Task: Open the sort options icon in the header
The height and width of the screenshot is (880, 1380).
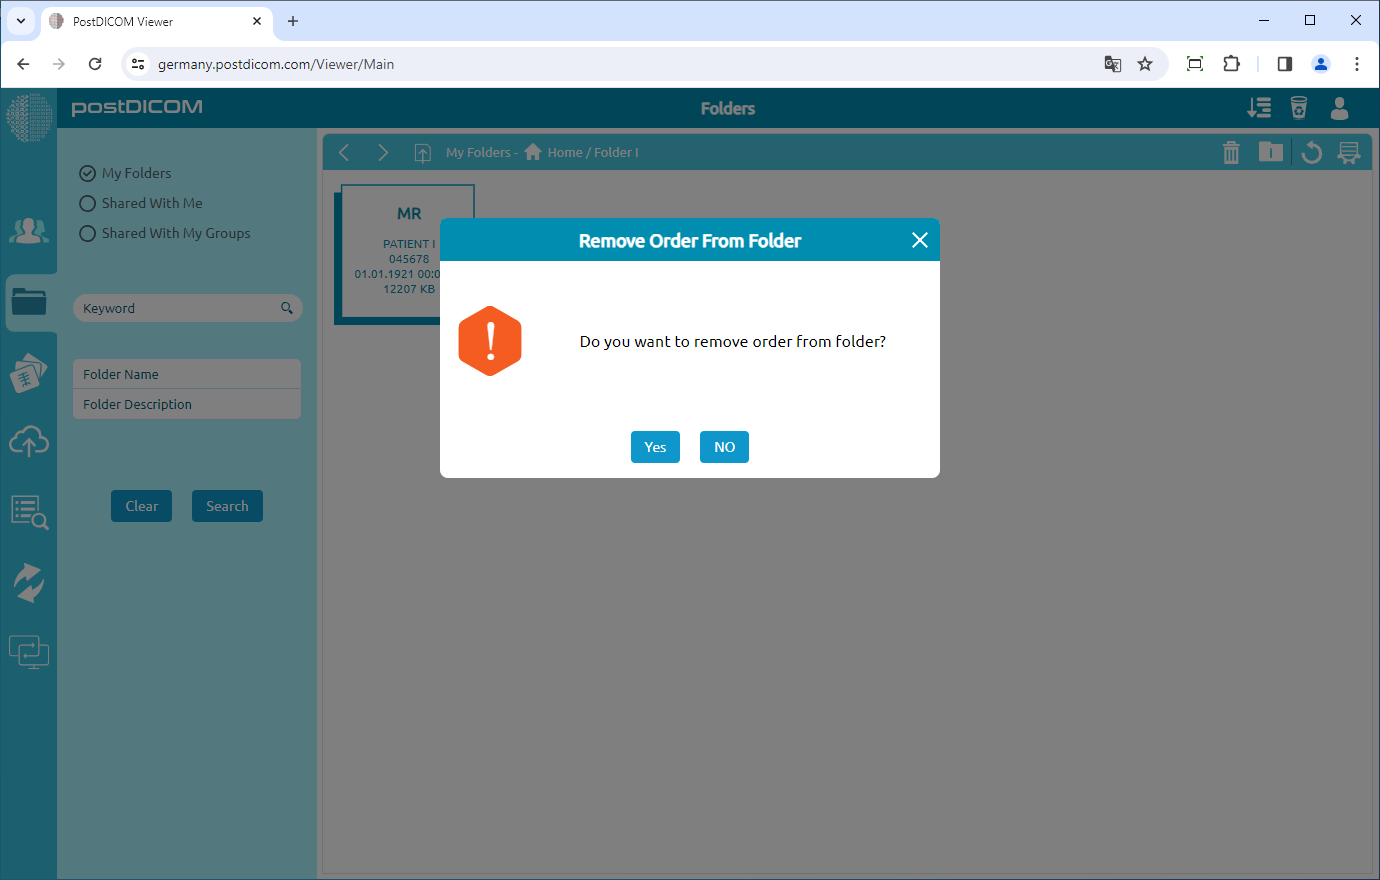Action: click(1259, 107)
